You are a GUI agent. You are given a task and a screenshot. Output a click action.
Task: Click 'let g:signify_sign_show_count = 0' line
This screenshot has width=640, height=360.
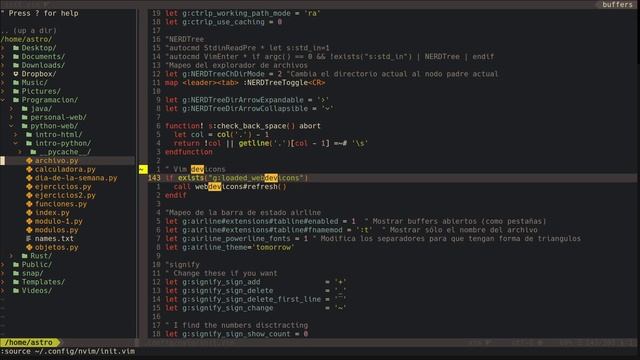click(x=236, y=334)
